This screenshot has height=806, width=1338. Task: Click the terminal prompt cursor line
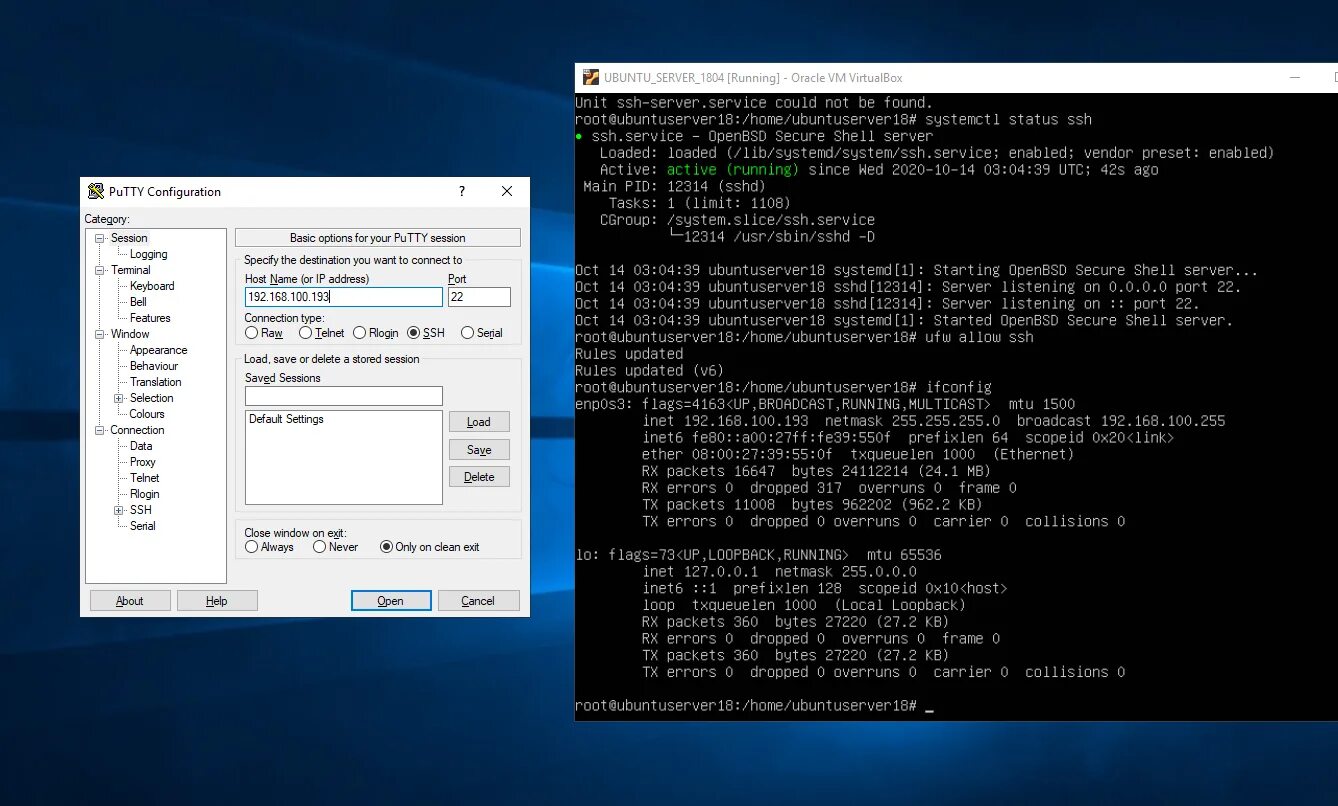(754, 706)
